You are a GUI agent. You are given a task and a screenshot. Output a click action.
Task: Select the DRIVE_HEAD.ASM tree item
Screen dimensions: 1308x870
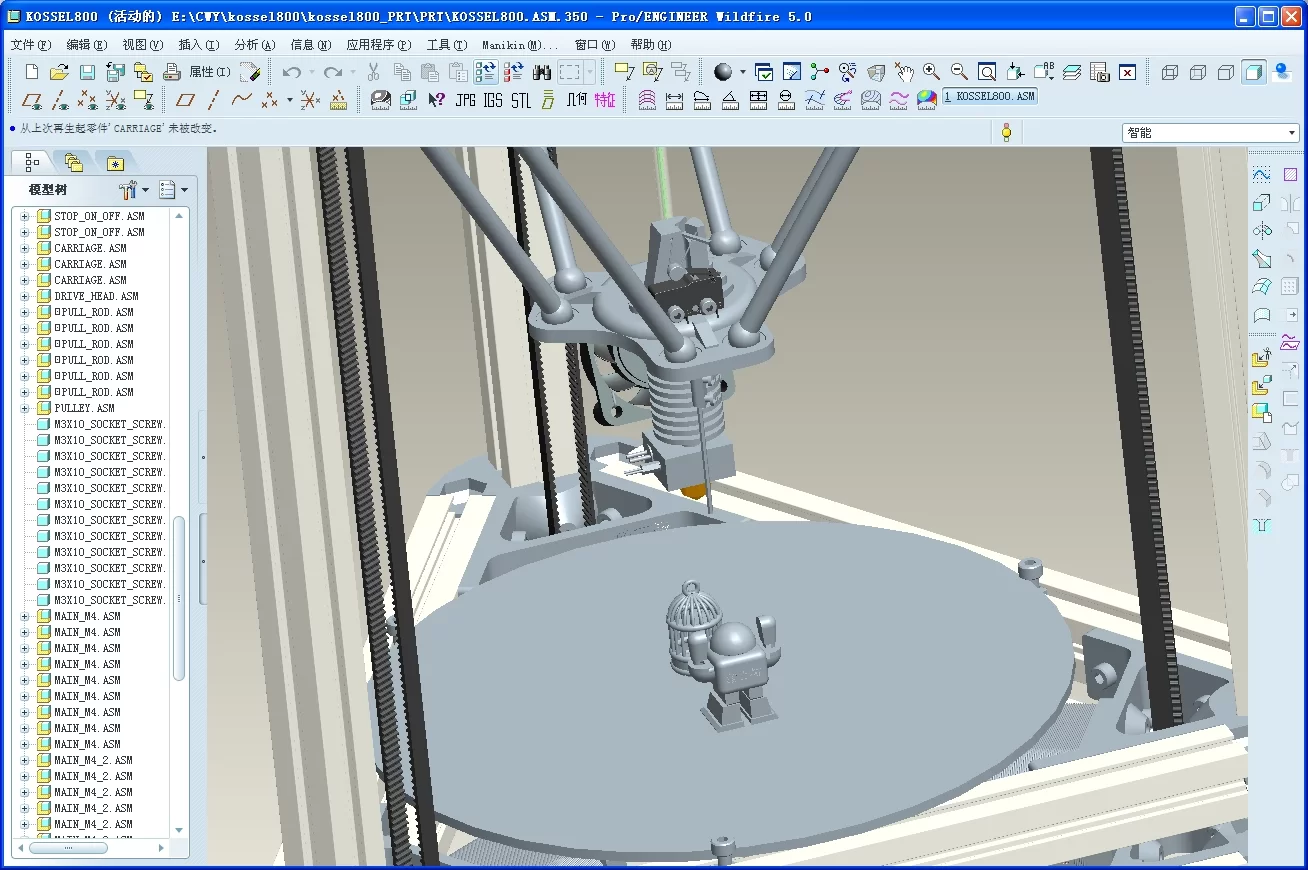point(96,296)
